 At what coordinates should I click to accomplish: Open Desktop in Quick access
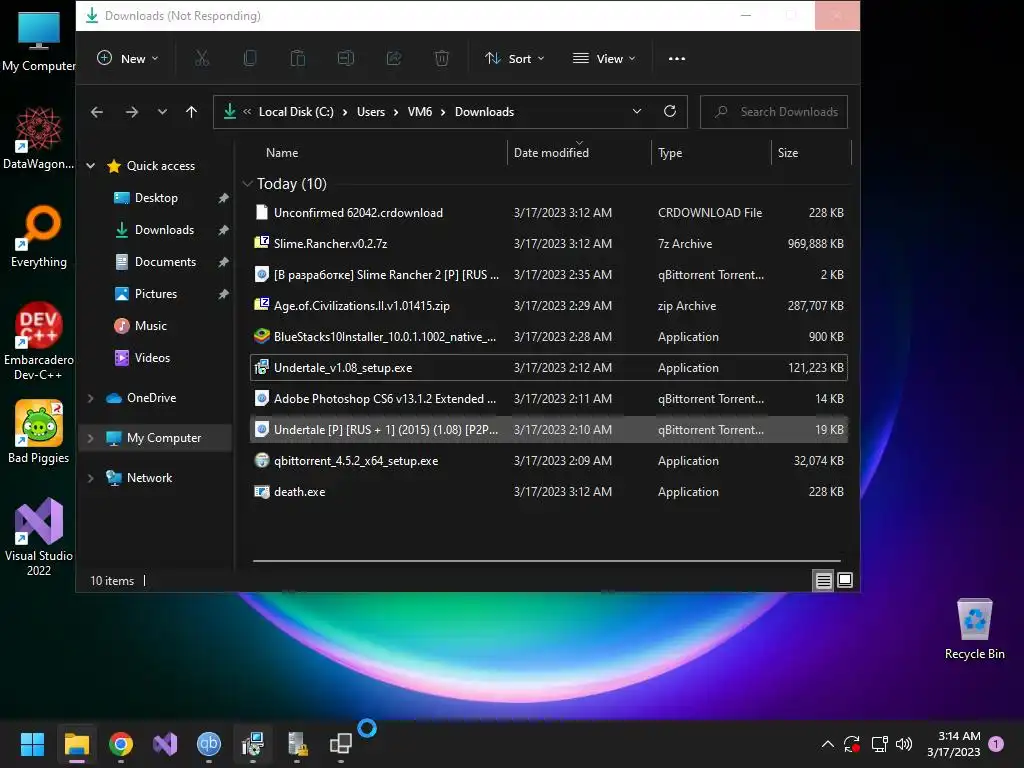coord(156,198)
